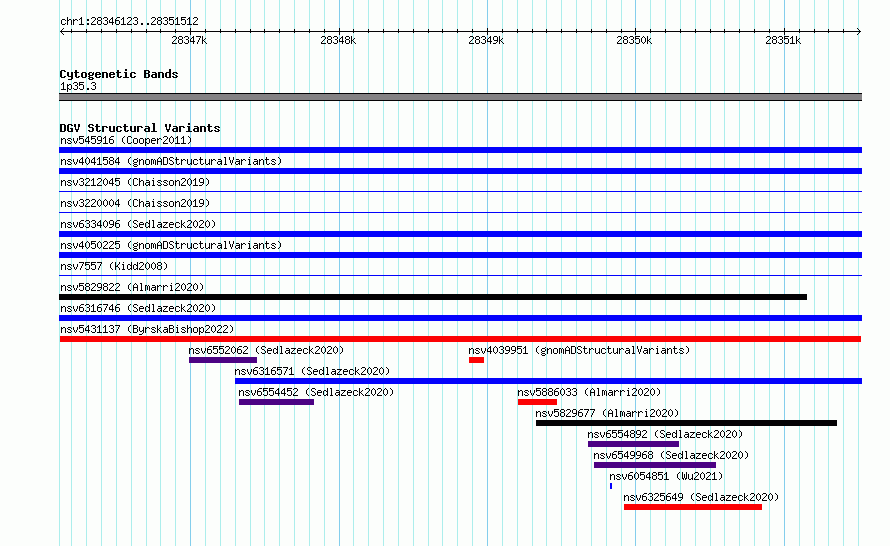This screenshot has width=890, height=546.
Task: Click nsv4050225 gnomAD variant label
Action: click(171, 245)
